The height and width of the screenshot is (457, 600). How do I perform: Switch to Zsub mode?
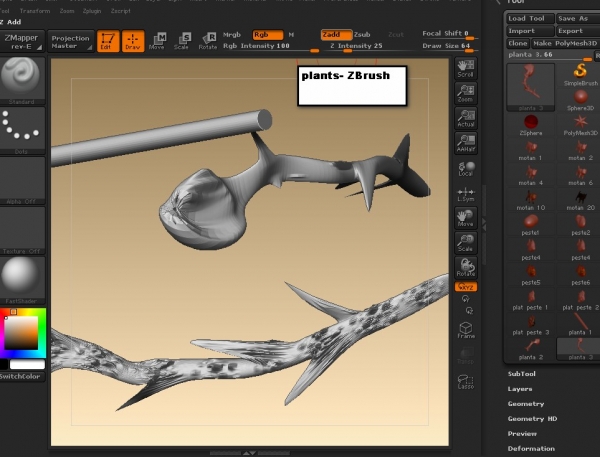(362, 35)
